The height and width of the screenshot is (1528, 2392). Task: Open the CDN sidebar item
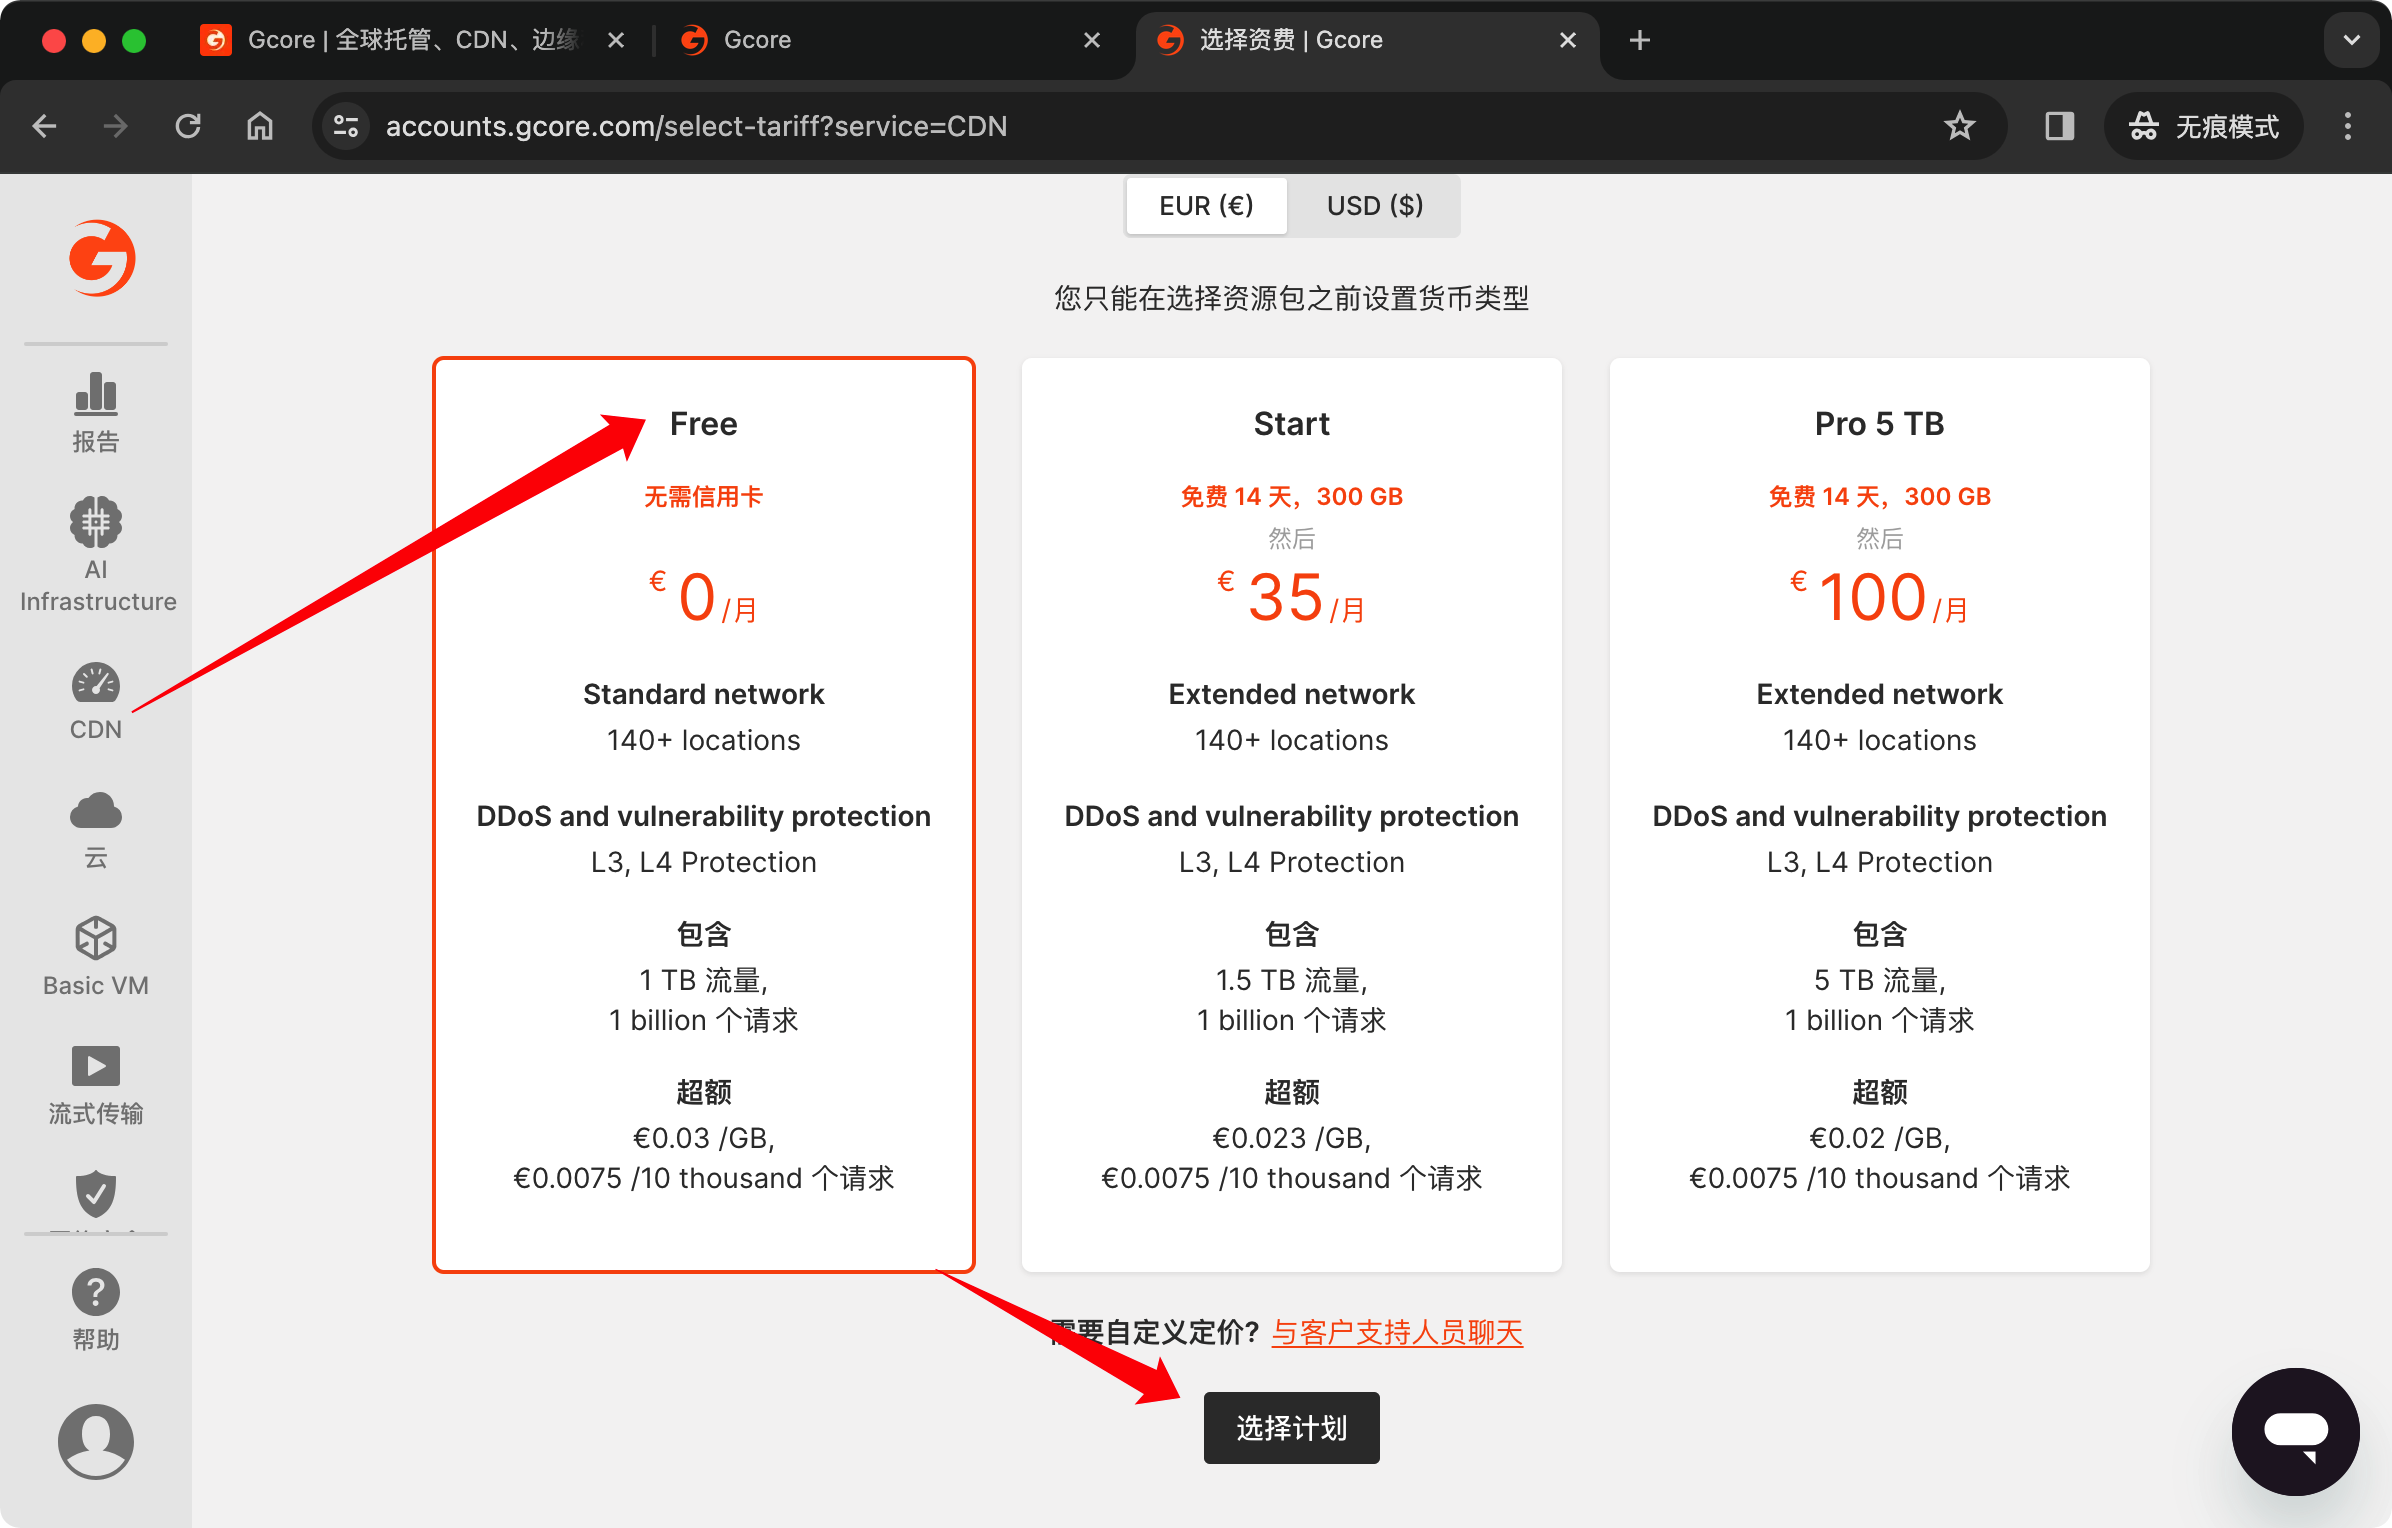96,701
